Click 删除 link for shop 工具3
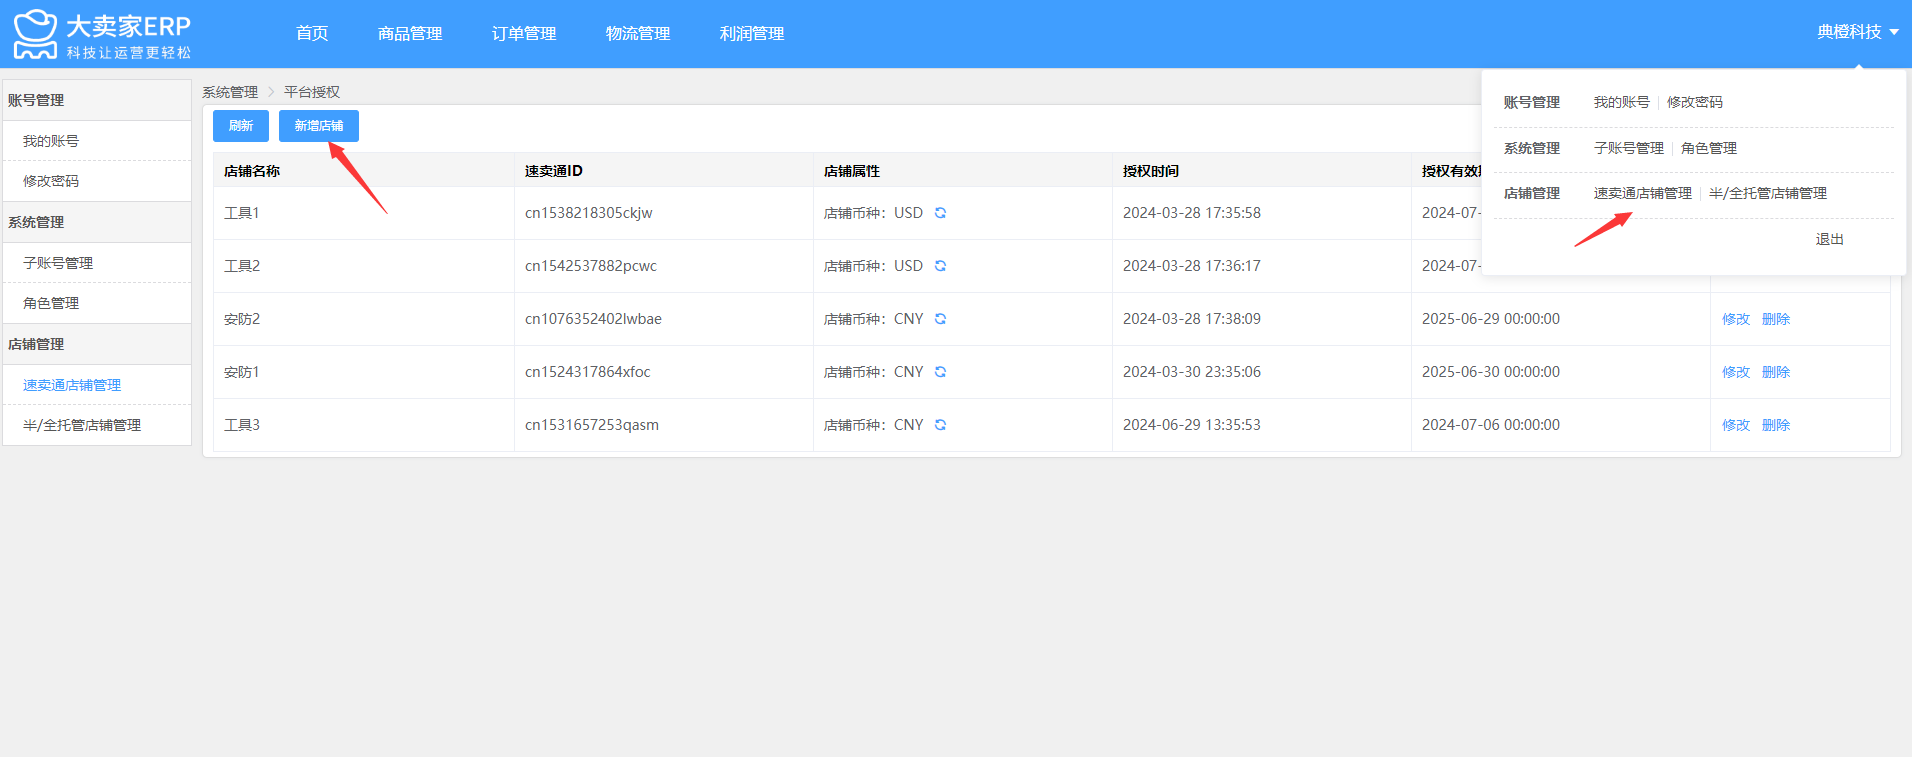Viewport: 1912px width, 757px height. pos(1776,425)
